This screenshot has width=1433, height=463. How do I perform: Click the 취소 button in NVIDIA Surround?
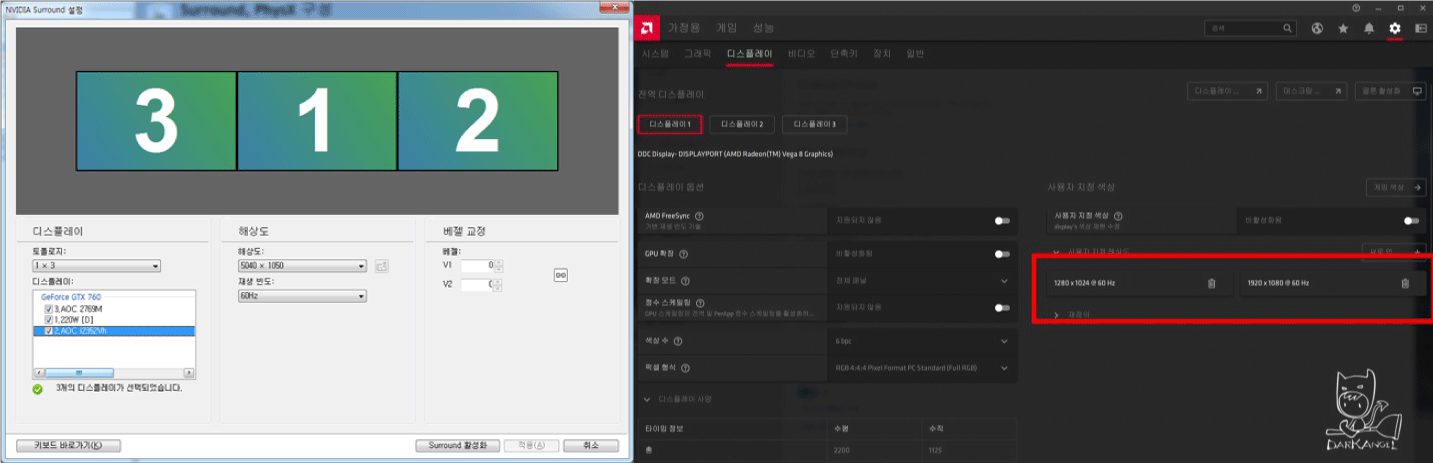pos(591,445)
